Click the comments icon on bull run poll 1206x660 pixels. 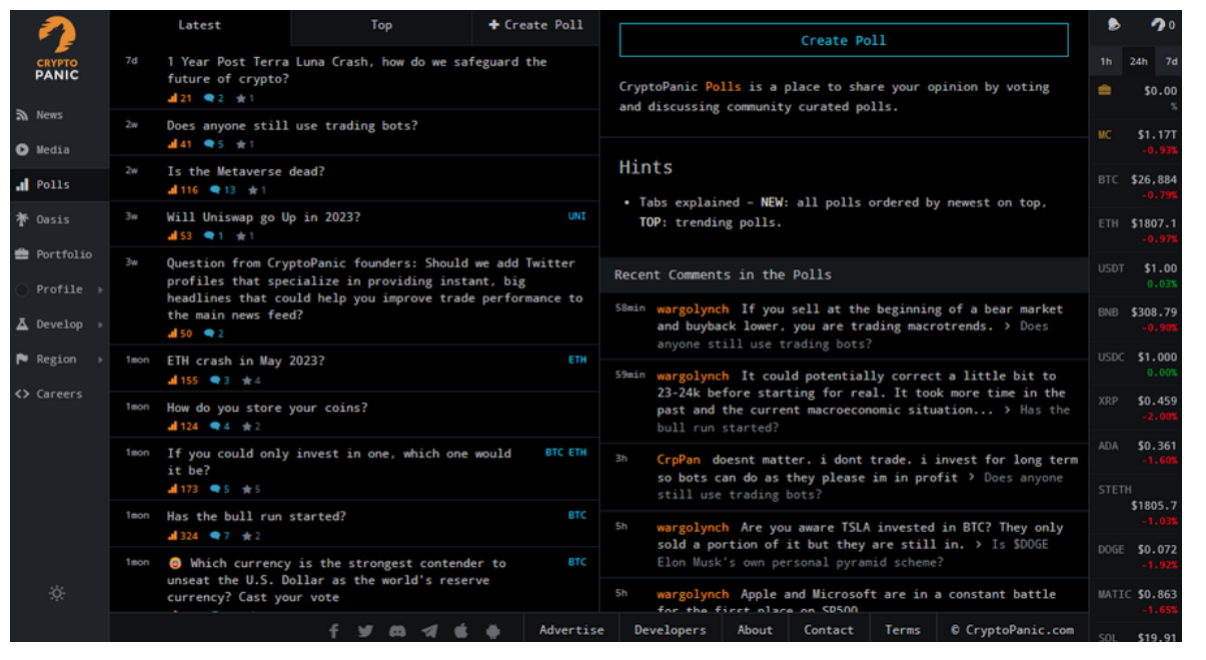click(215, 535)
